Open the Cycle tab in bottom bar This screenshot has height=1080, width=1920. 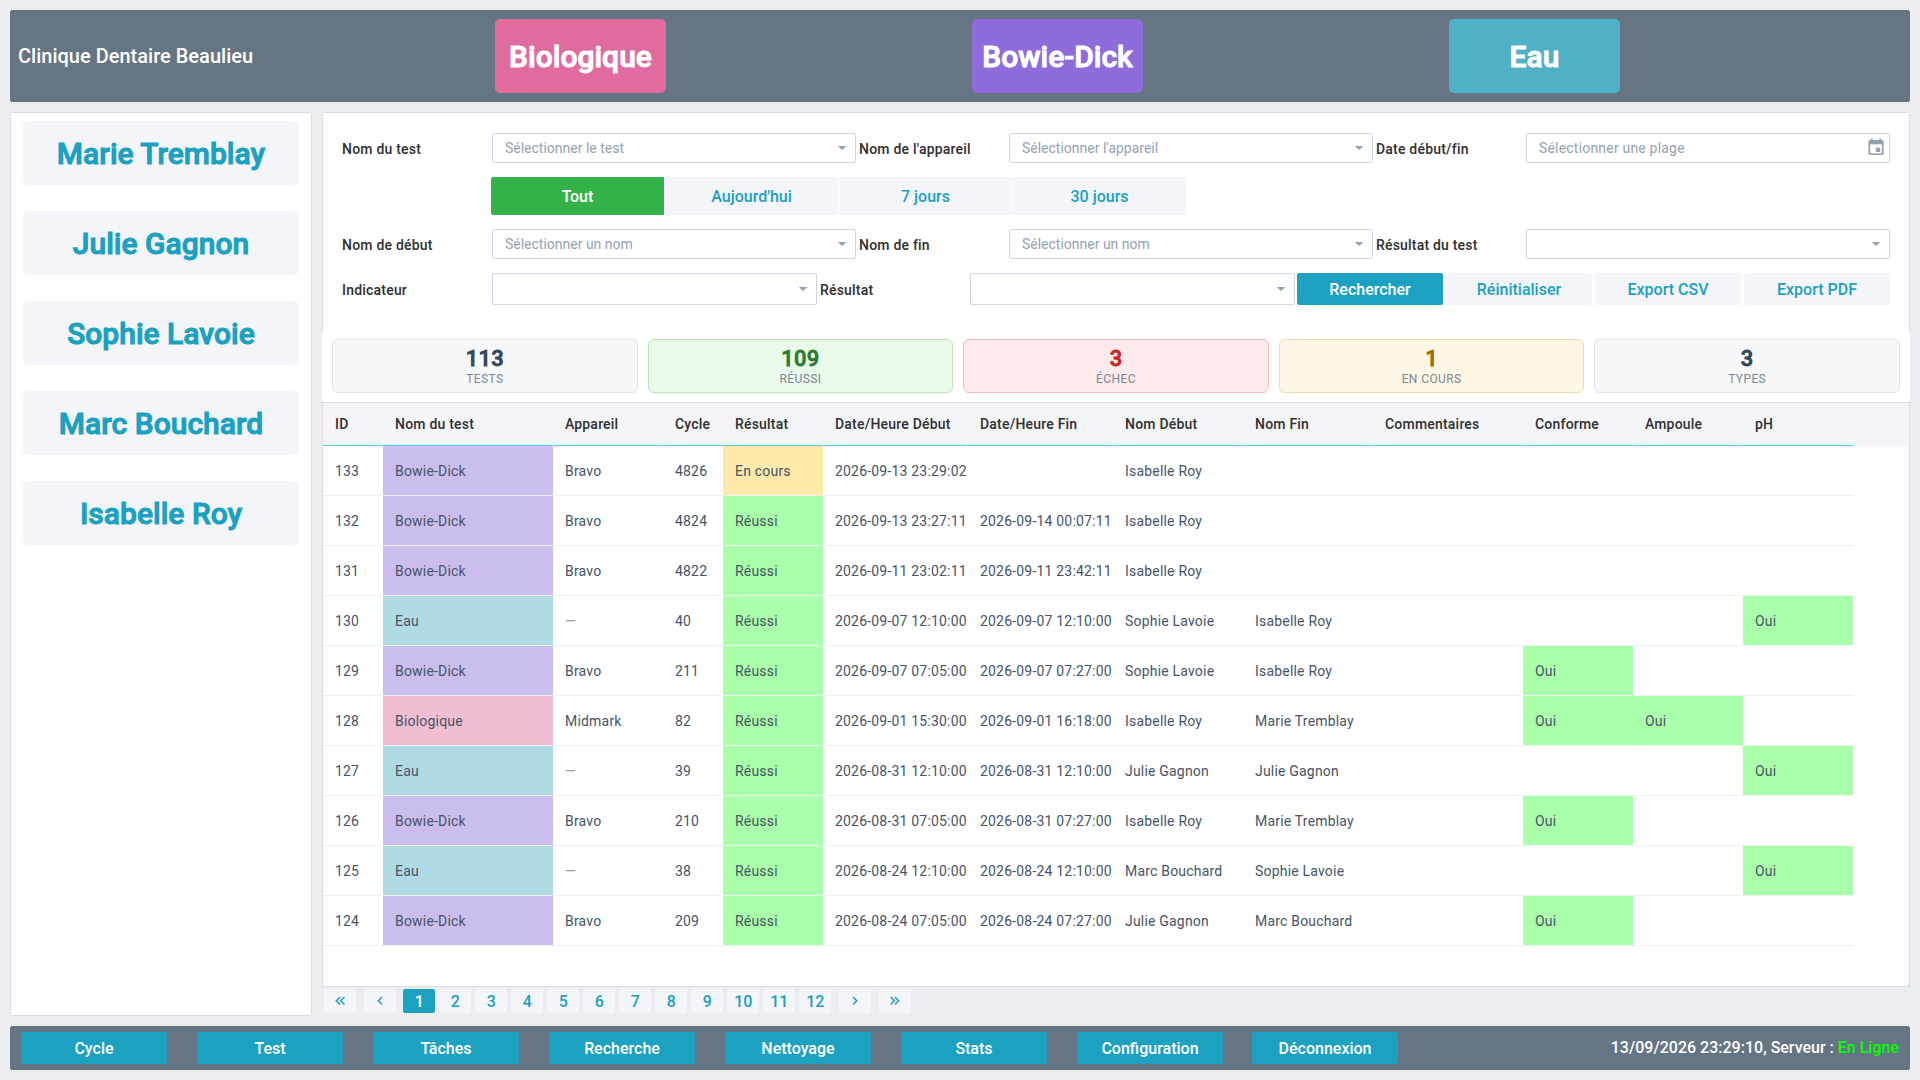[x=94, y=1048]
